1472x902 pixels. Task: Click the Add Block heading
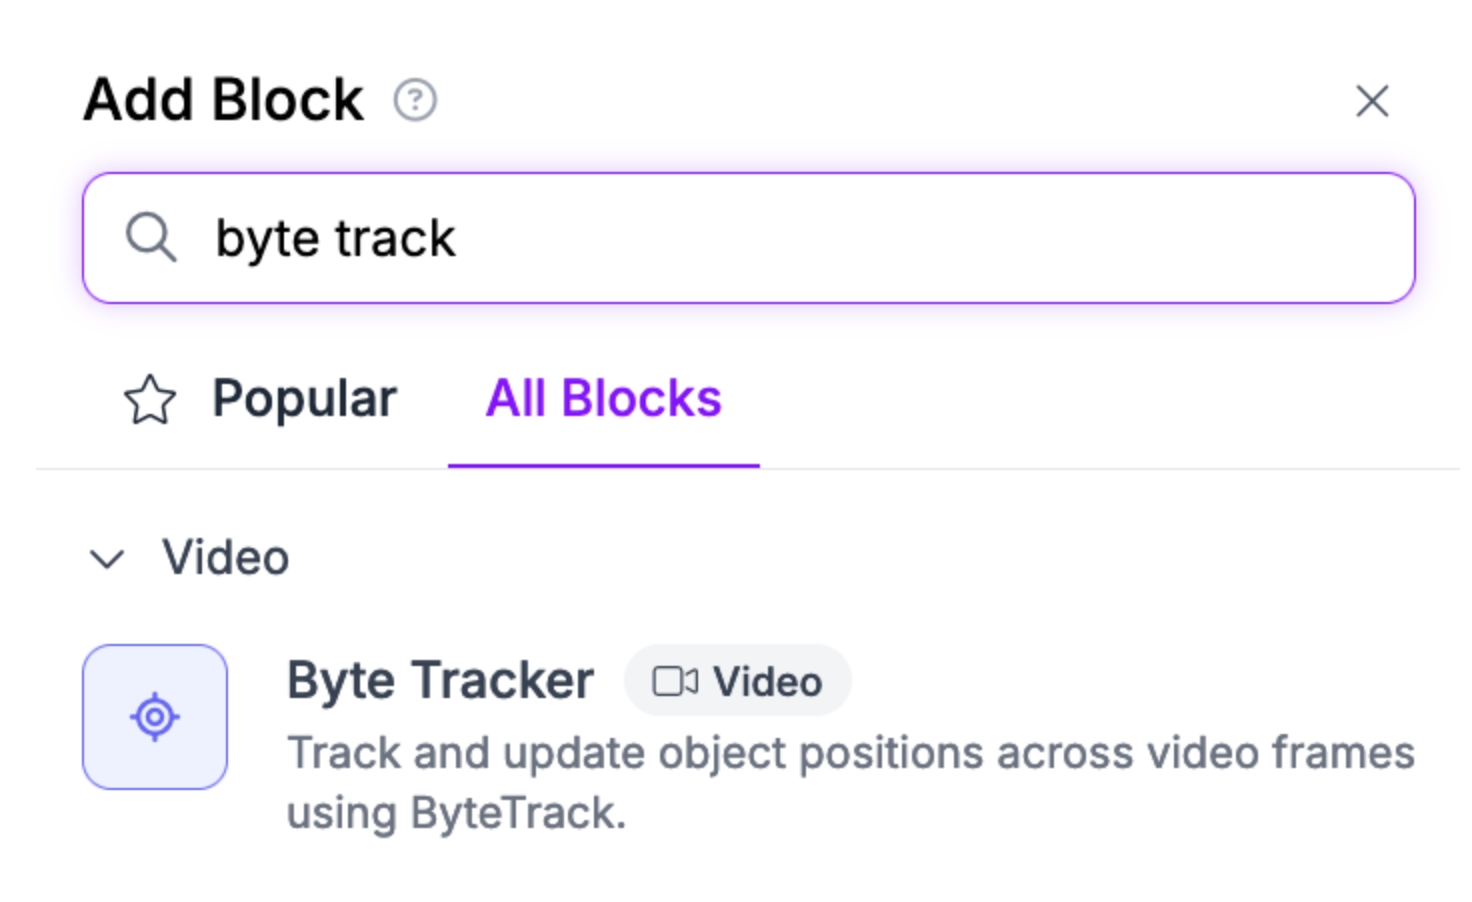224,100
